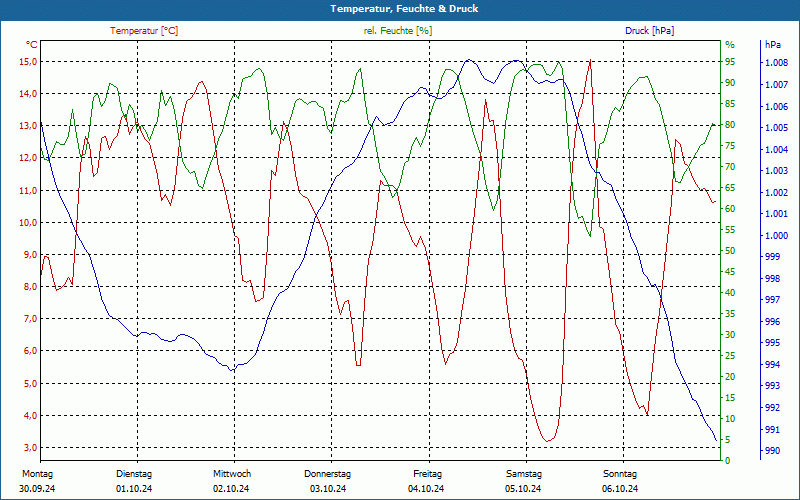This screenshot has height=500, width=800.
Task: Click the 'Dienstag' day label
Action: pos(134,473)
